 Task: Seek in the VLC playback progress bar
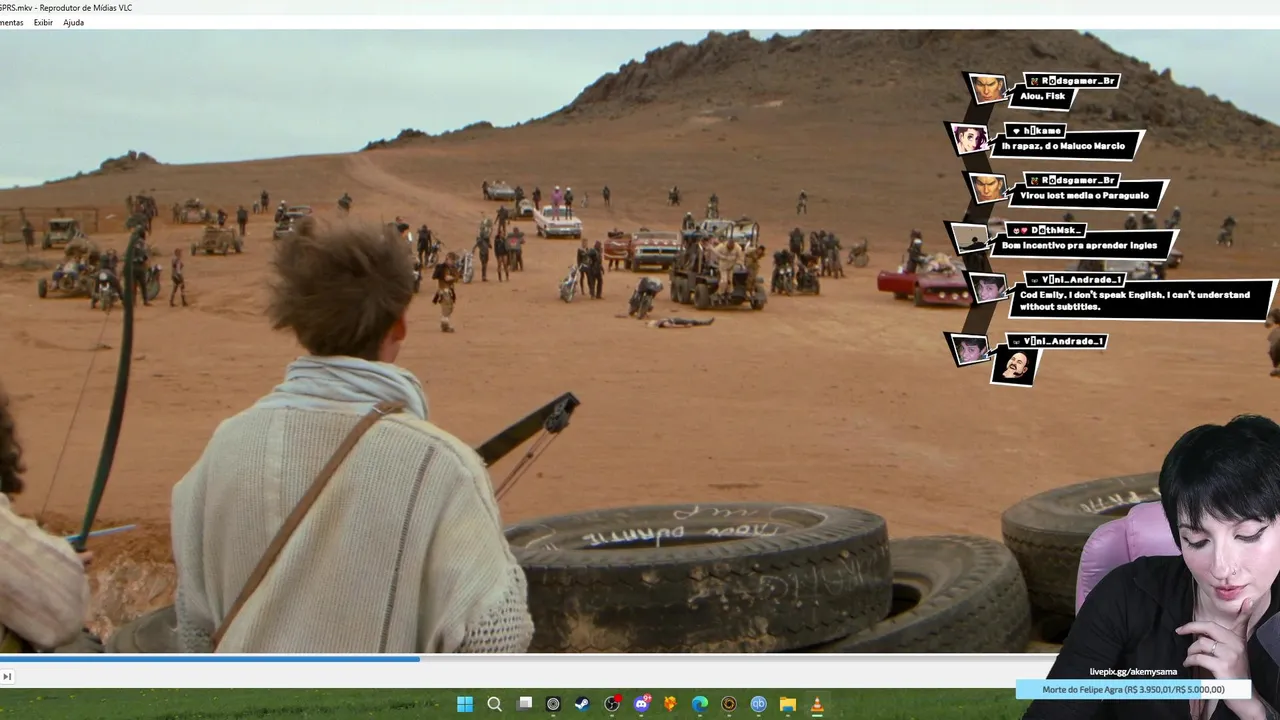[530, 659]
